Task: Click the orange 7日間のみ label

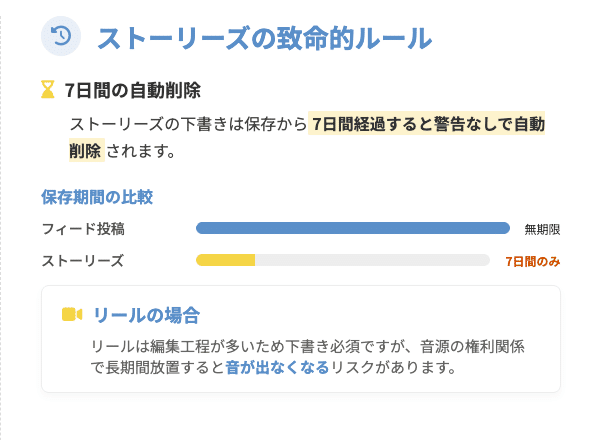Action: click(x=532, y=261)
